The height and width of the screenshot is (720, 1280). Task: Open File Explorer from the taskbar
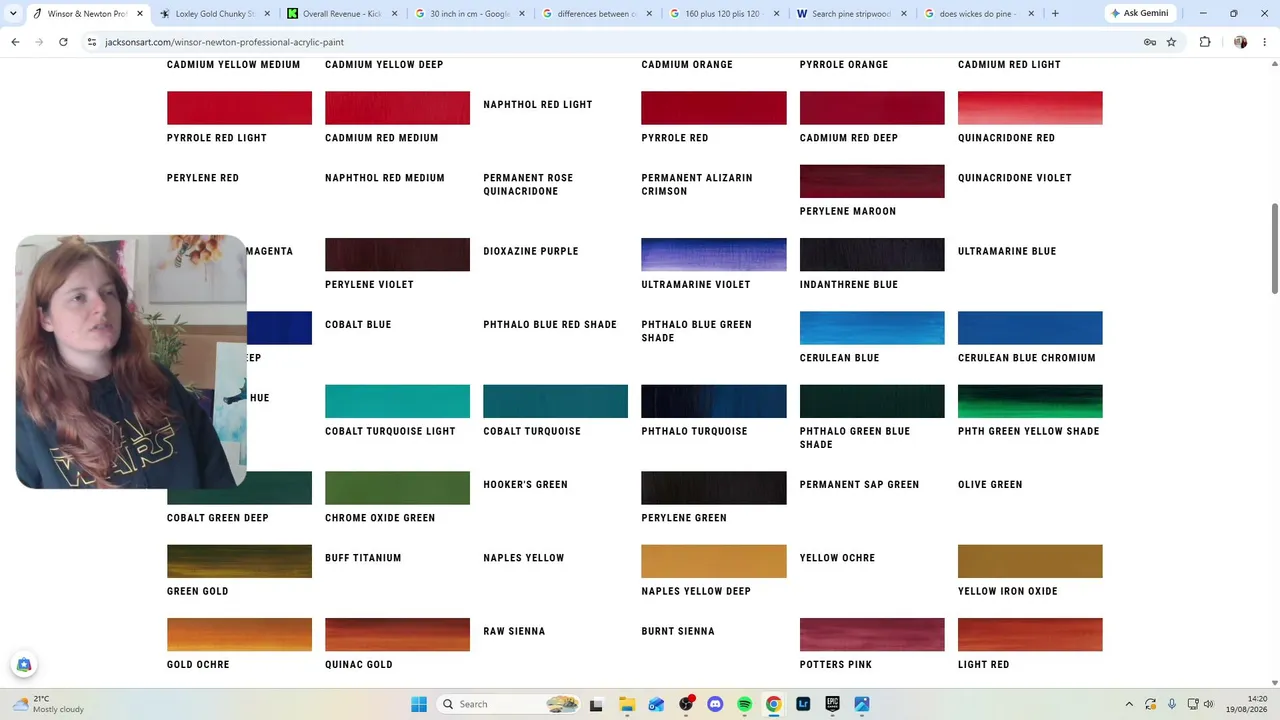click(626, 704)
